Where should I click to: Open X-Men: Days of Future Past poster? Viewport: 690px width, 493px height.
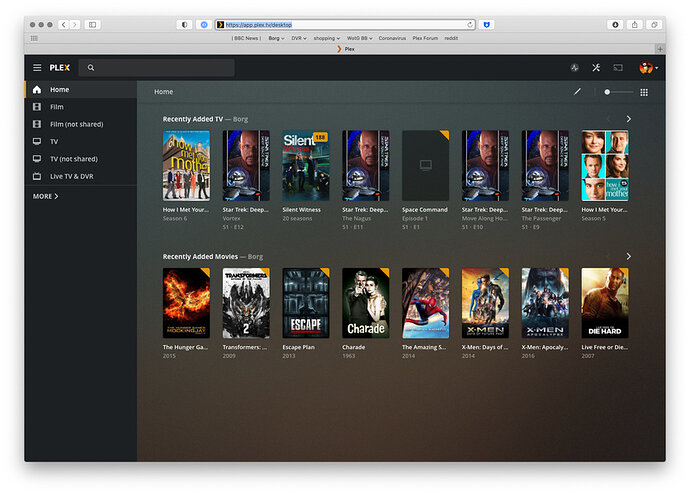pyautogui.click(x=485, y=303)
